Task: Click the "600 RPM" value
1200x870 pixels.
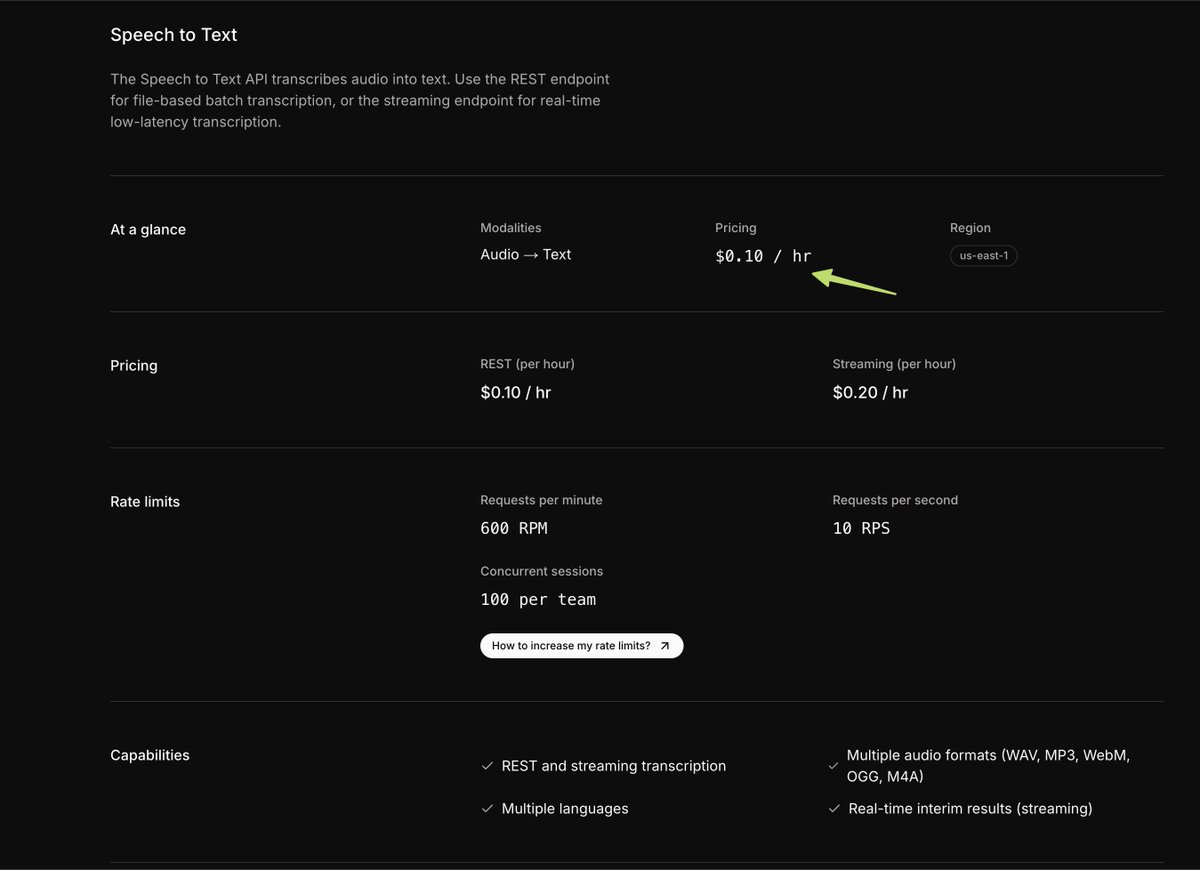Action: pyautogui.click(x=514, y=528)
